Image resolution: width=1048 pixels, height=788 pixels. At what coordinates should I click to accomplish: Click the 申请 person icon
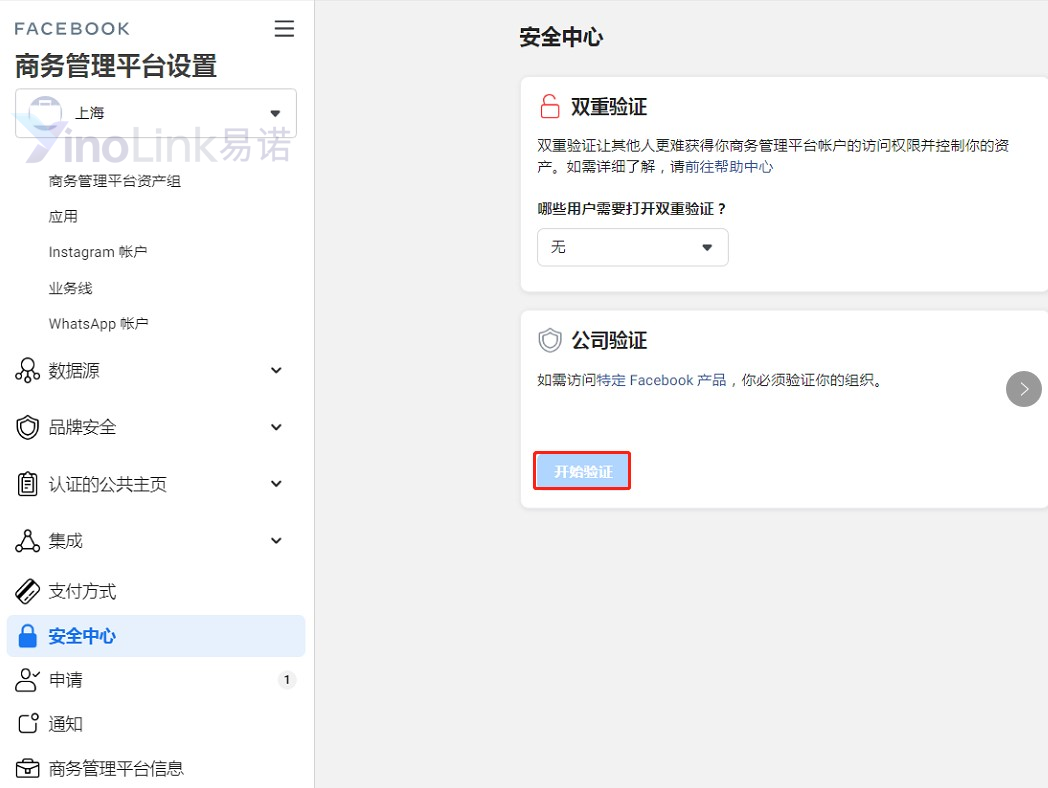click(27, 680)
